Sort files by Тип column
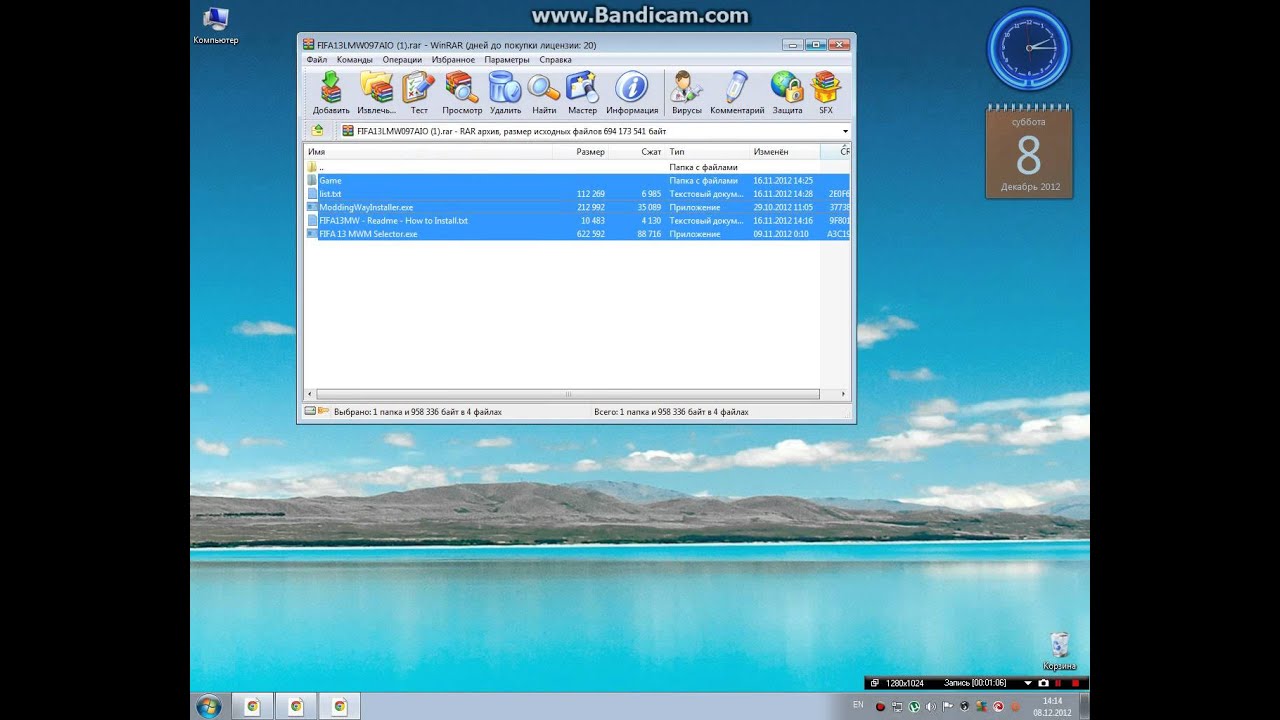The width and height of the screenshot is (1280, 720). click(x=707, y=152)
